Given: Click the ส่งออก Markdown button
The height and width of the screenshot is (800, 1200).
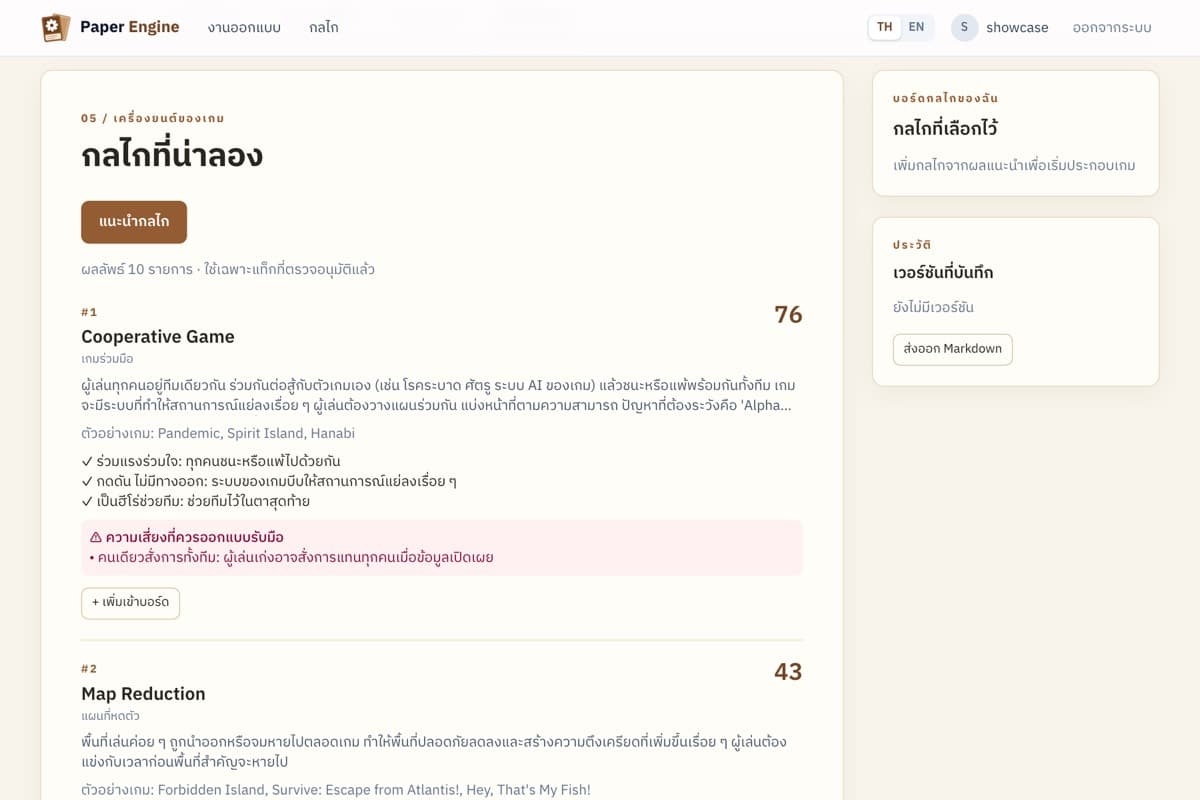Looking at the screenshot, I should (953, 349).
